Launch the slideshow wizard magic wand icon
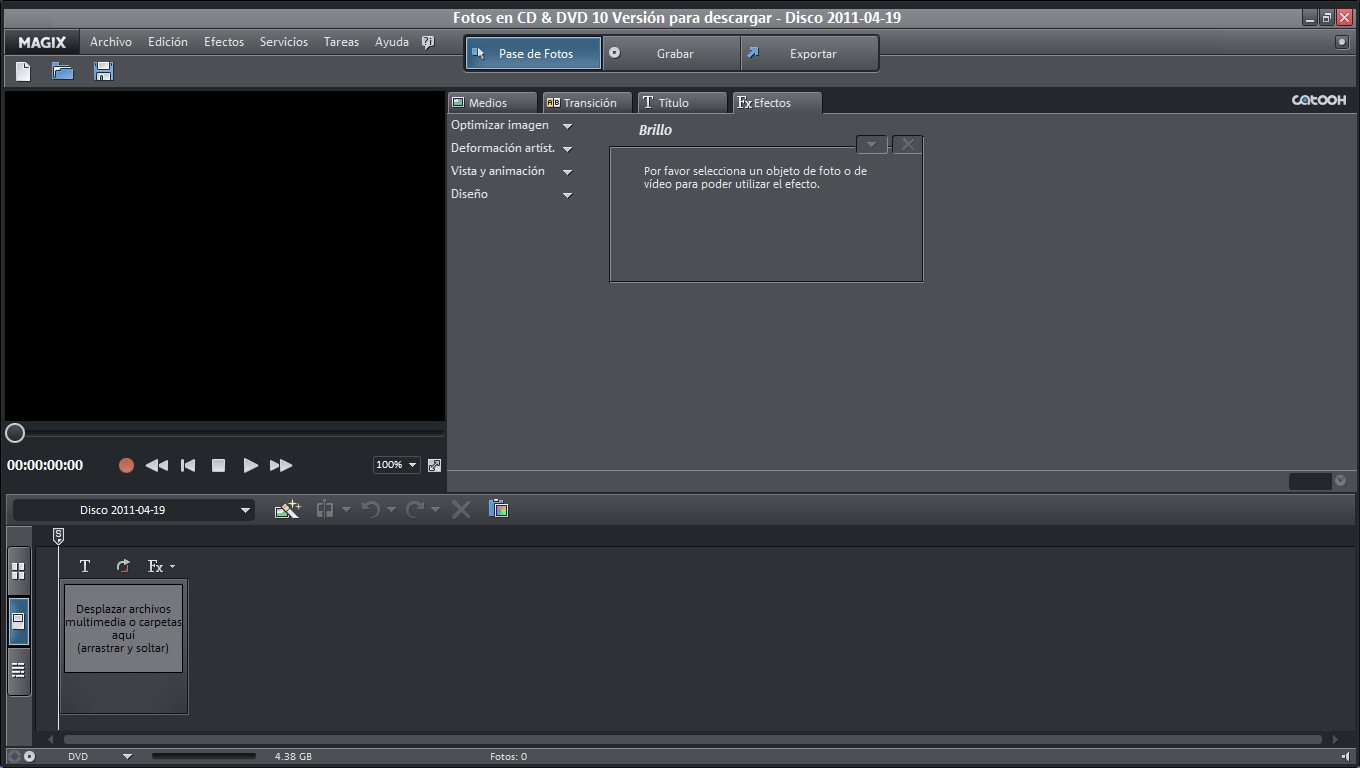This screenshot has height=768, width=1360. [x=287, y=509]
